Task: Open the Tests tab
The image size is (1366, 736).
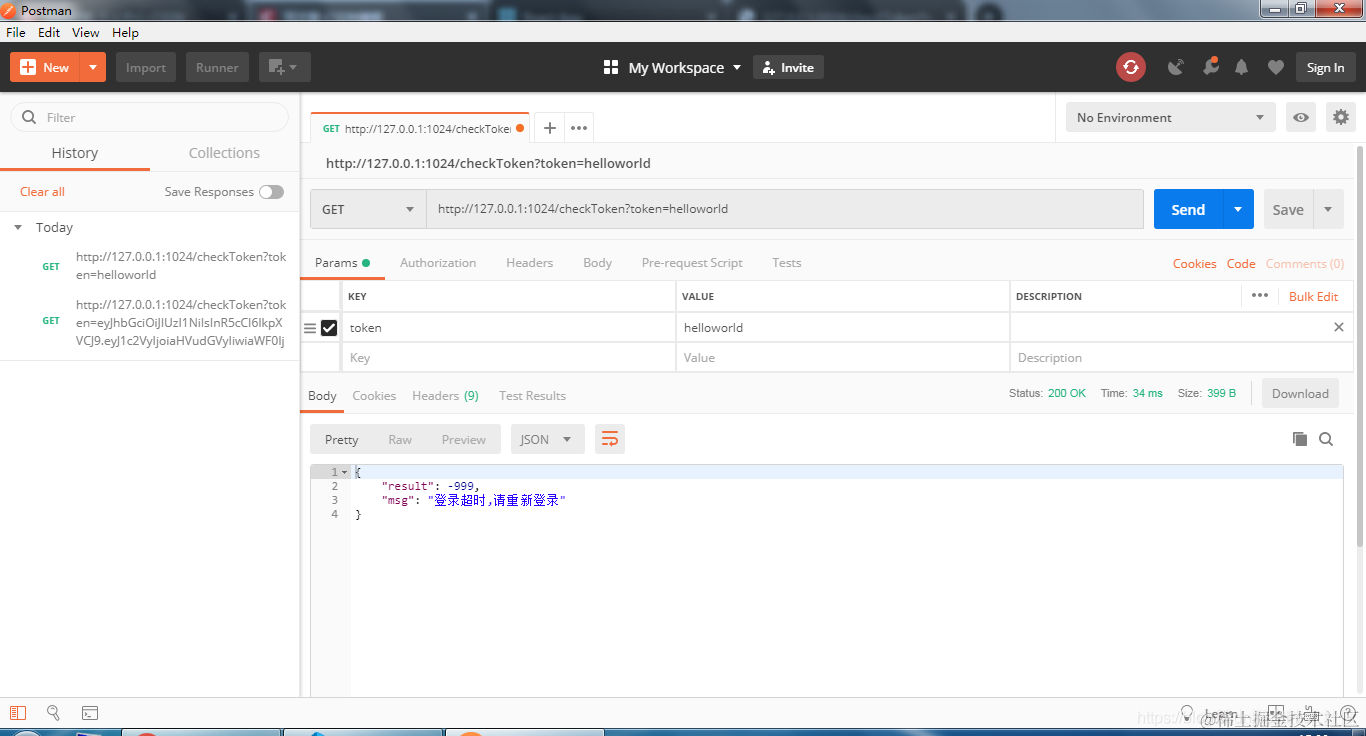Action: coord(786,263)
